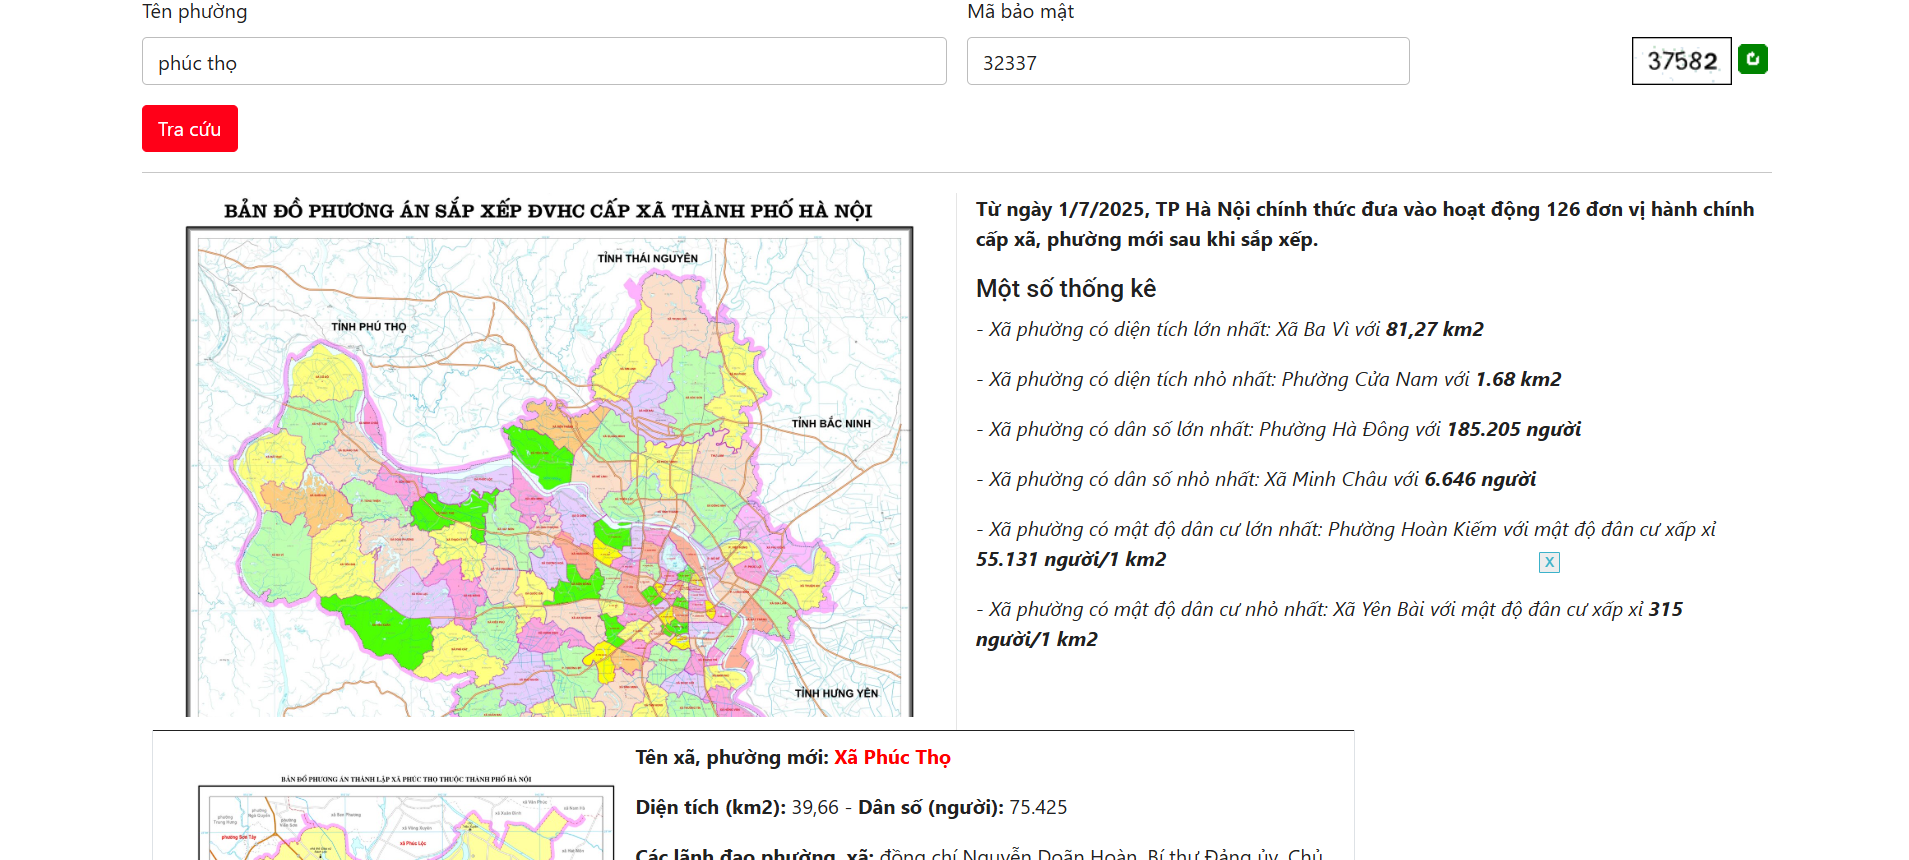1909x860 pixels.
Task: Click the Một số thống kê heading
Action: [x=1065, y=289]
